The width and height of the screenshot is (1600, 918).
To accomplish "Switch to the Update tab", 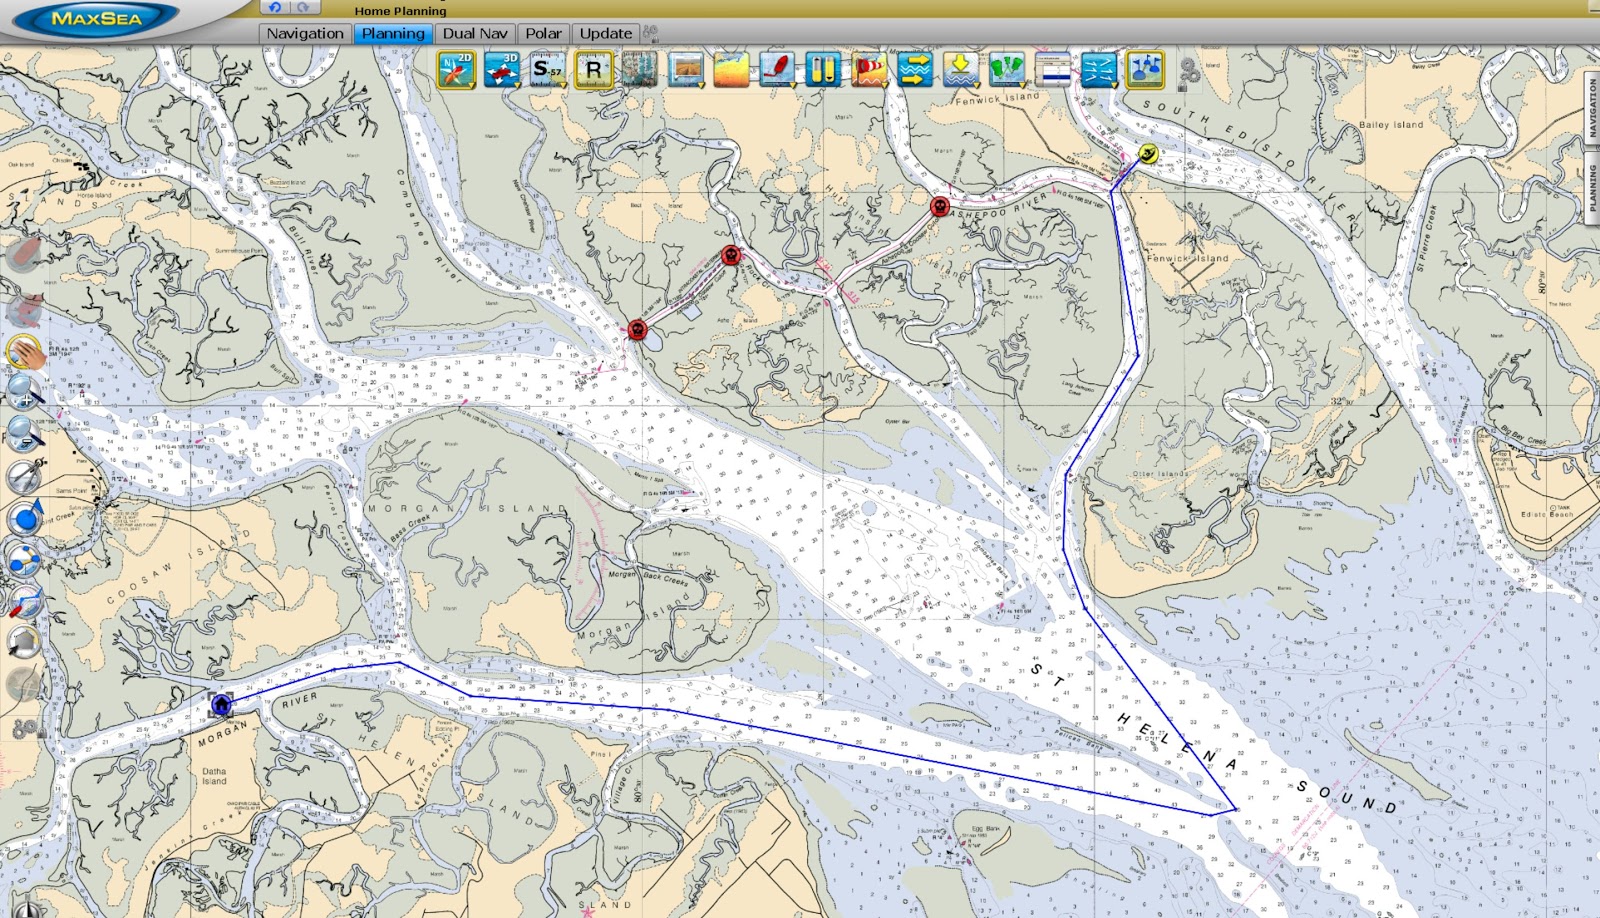I will pyautogui.click(x=606, y=33).
